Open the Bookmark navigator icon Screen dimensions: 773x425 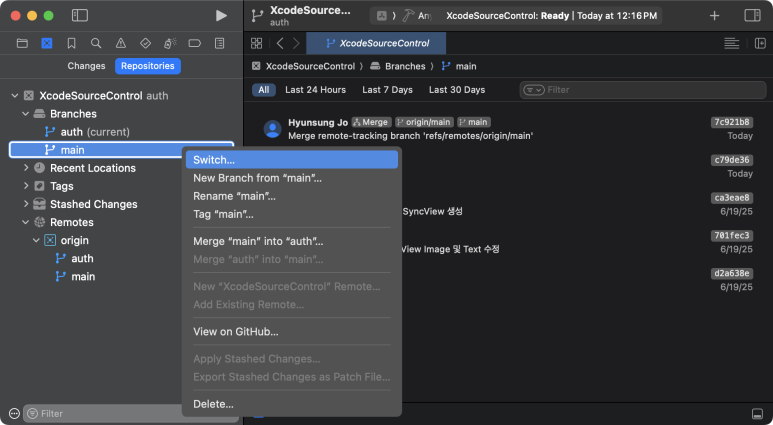tap(71, 43)
